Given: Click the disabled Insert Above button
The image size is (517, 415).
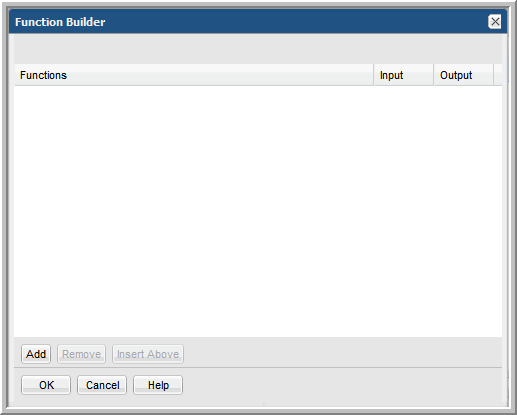Looking at the screenshot, I should (x=148, y=354).
